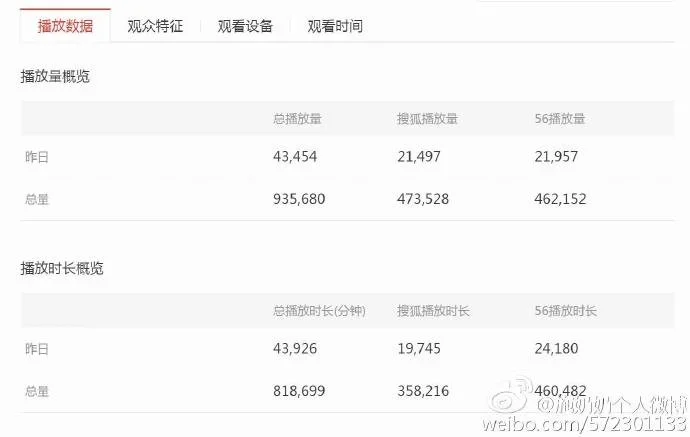The height and width of the screenshot is (437, 690).
Task: Click the 播放时长概览 section heading
Action: 62,268
